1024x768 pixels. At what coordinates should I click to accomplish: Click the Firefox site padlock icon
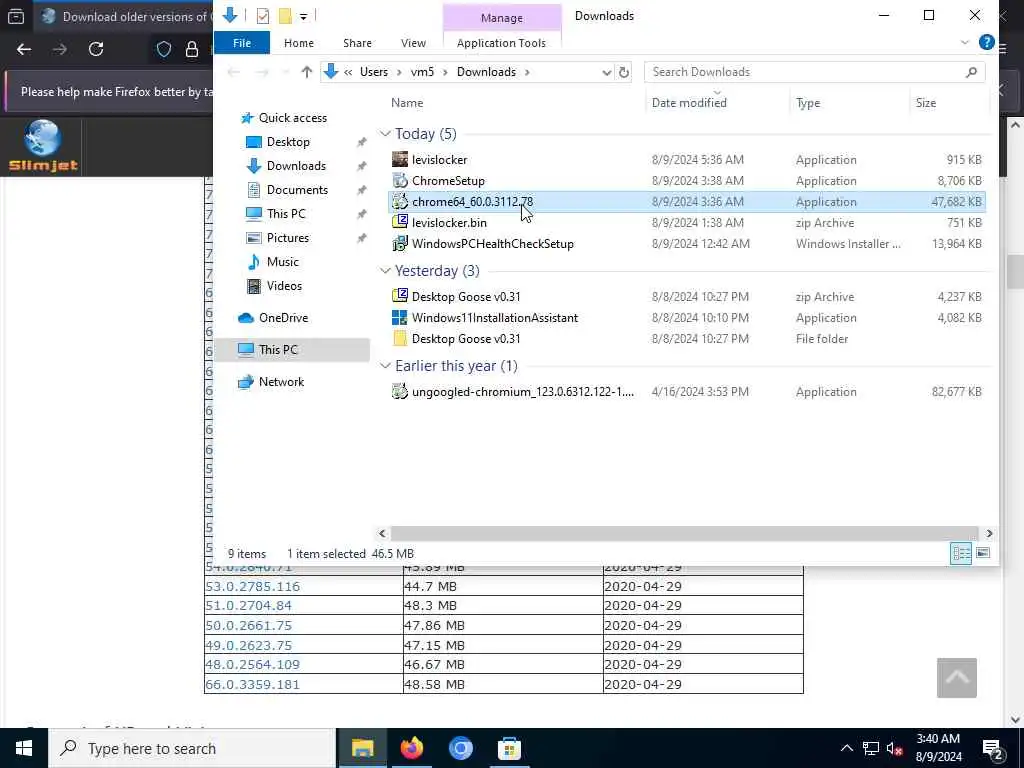[x=192, y=49]
